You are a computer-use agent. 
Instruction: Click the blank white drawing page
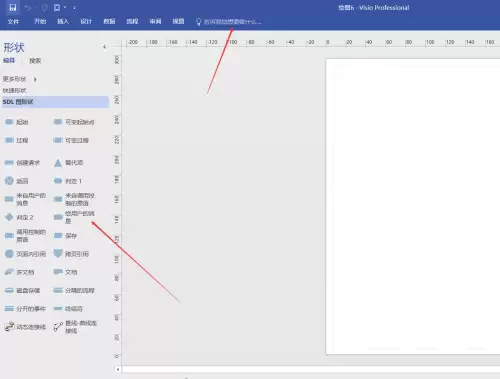[413, 206]
